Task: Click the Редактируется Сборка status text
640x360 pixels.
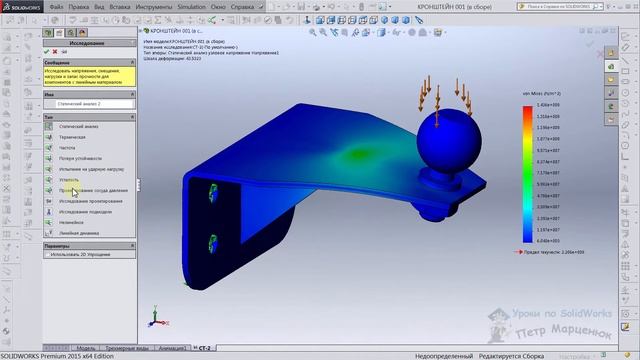Action: coord(511,356)
